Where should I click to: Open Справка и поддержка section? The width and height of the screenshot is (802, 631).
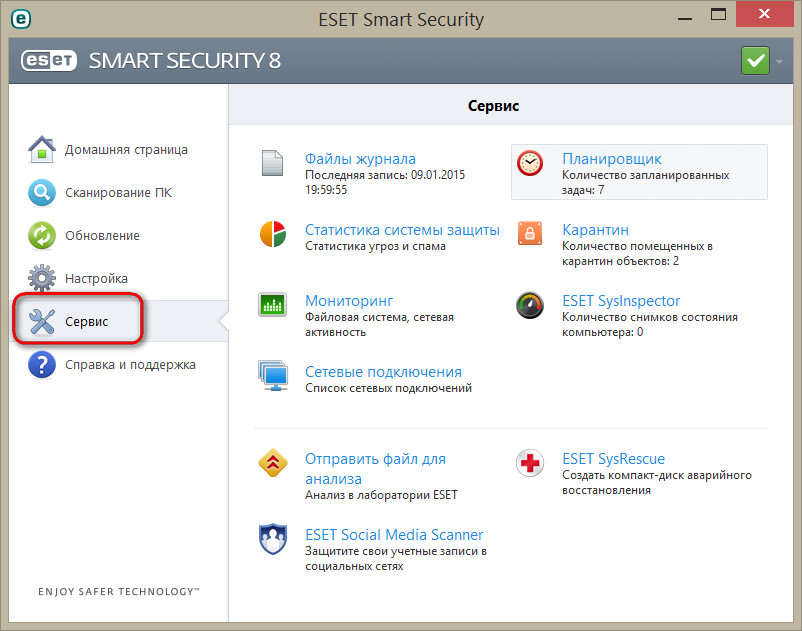point(130,365)
